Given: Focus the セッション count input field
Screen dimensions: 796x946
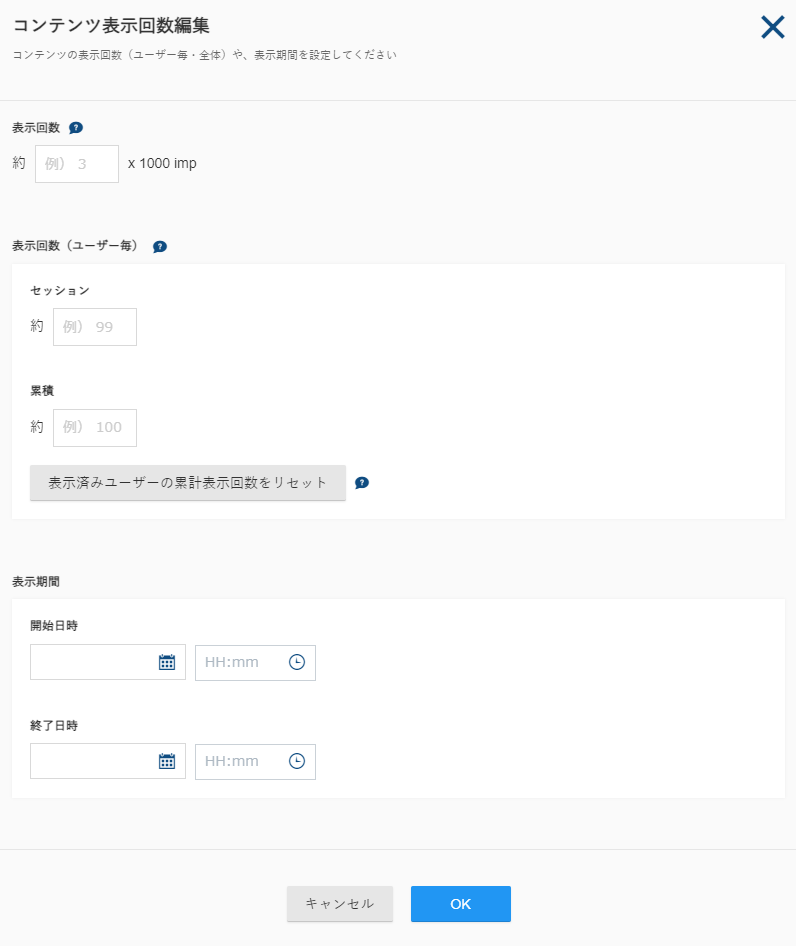Looking at the screenshot, I should (x=95, y=327).
